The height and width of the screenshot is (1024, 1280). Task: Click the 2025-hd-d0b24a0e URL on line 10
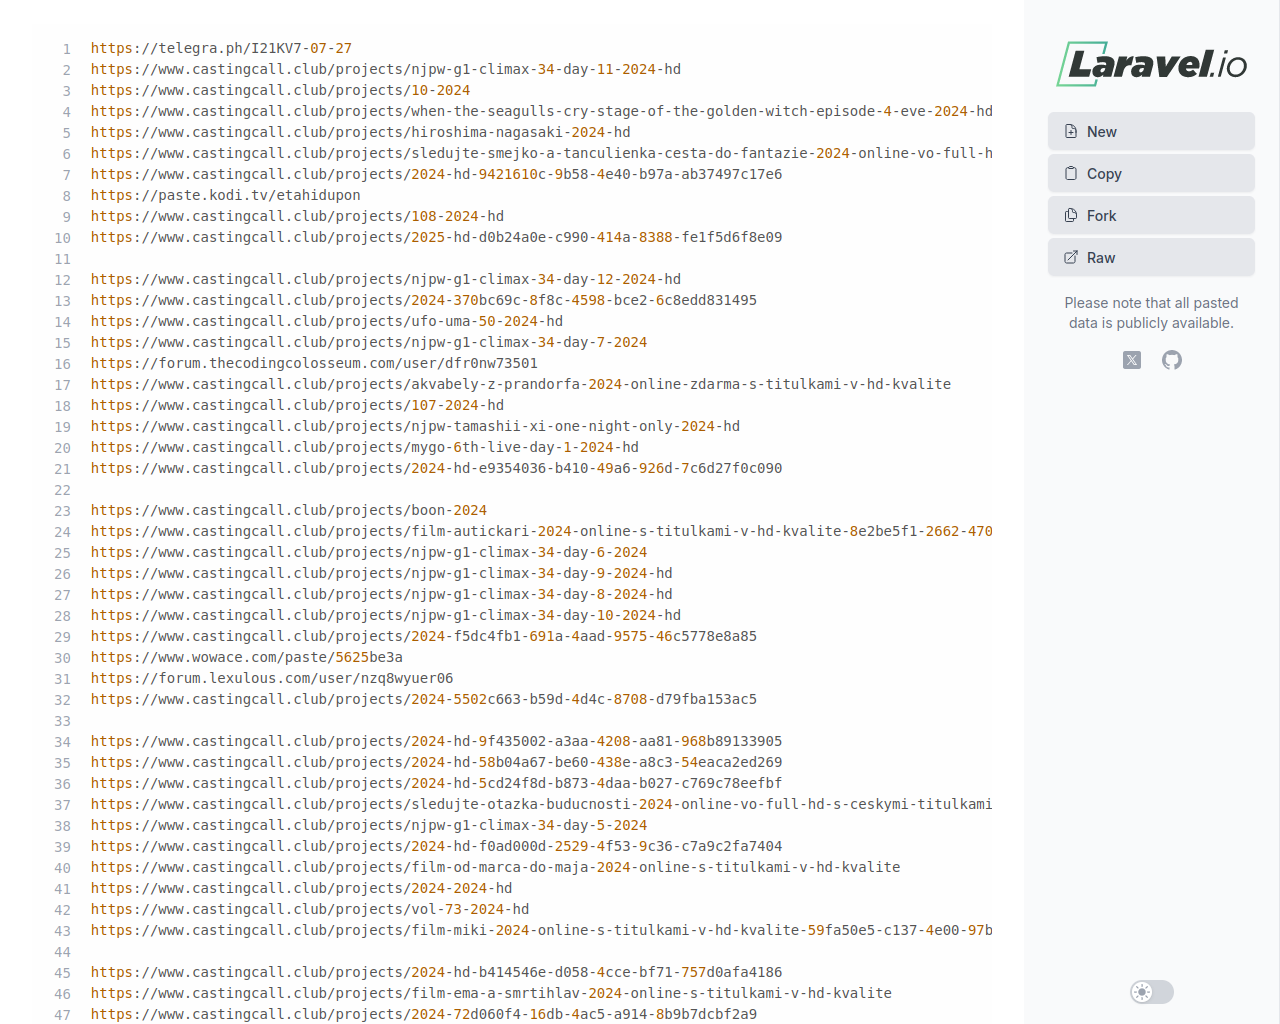click(437, 237)
